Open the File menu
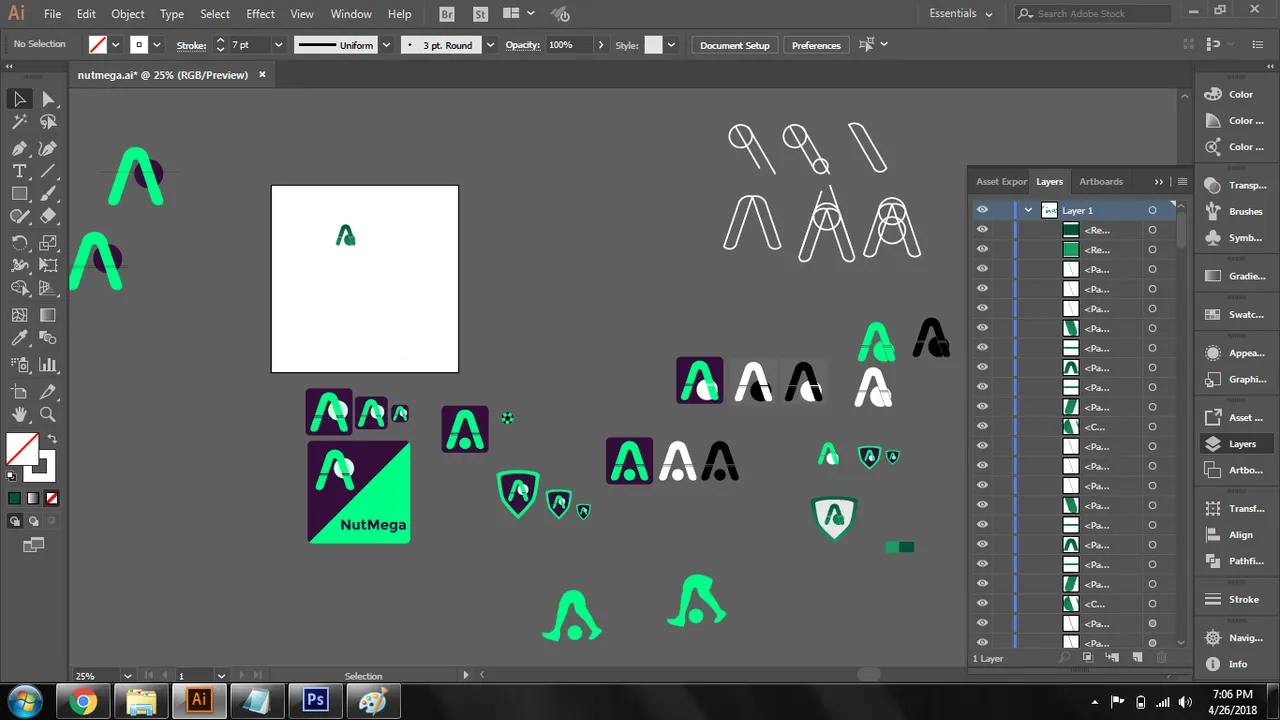The width and height of the screenshot is (1280, 720). pos(52,14)
